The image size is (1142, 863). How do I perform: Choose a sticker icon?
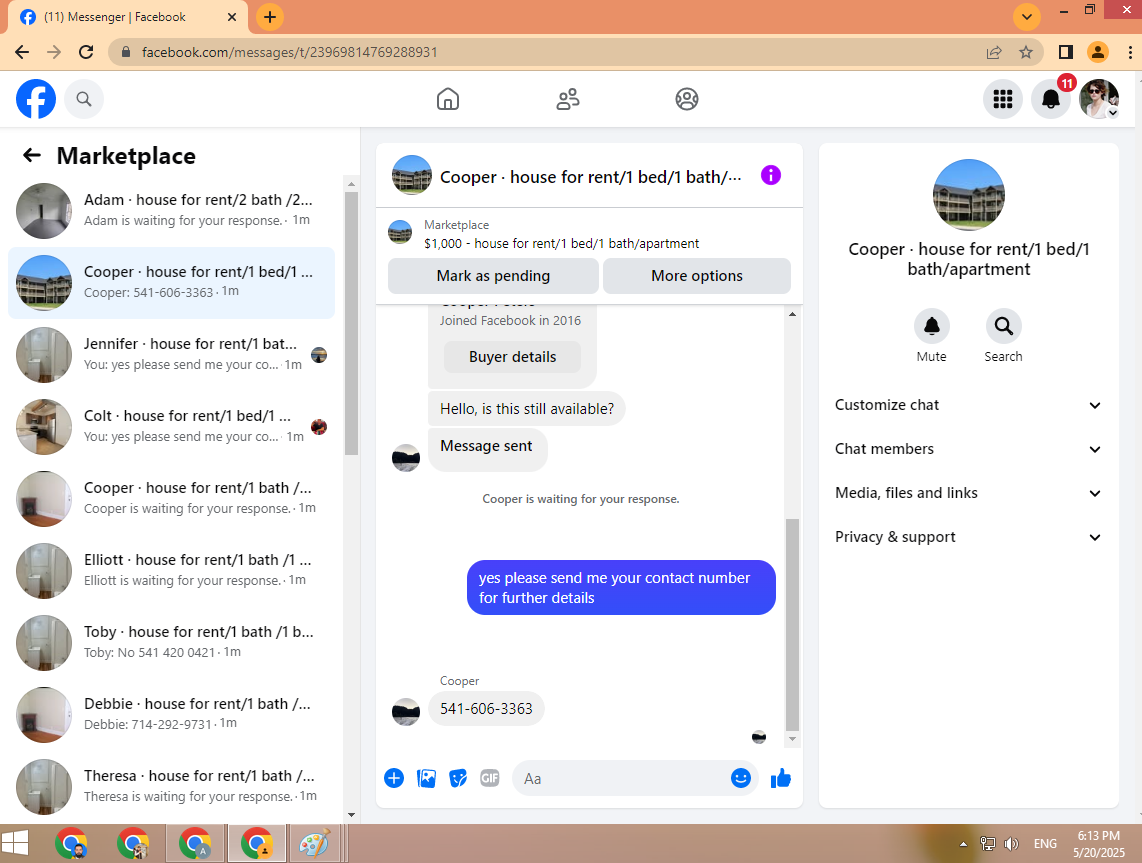(x=458, y=779)
